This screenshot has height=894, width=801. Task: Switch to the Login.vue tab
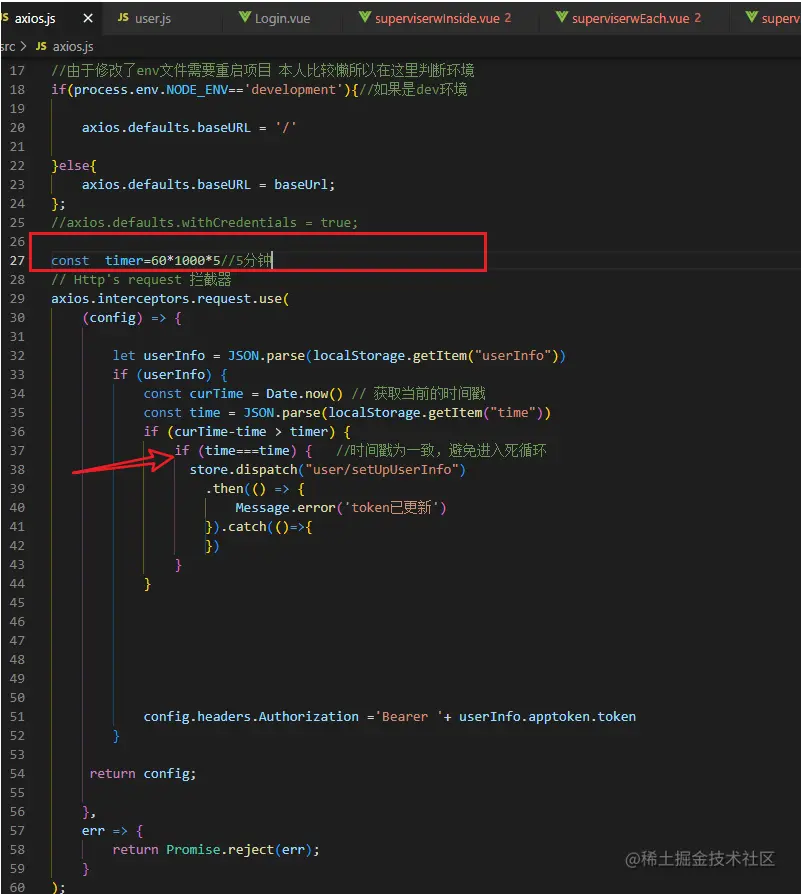(x=282, y=18)
